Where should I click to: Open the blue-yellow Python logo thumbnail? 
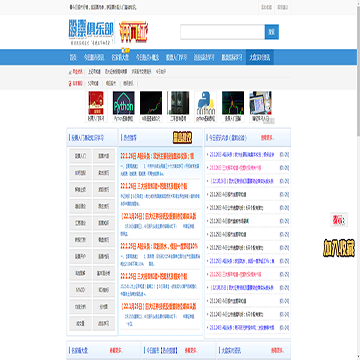pyautogui.click(x=206, y=103)
